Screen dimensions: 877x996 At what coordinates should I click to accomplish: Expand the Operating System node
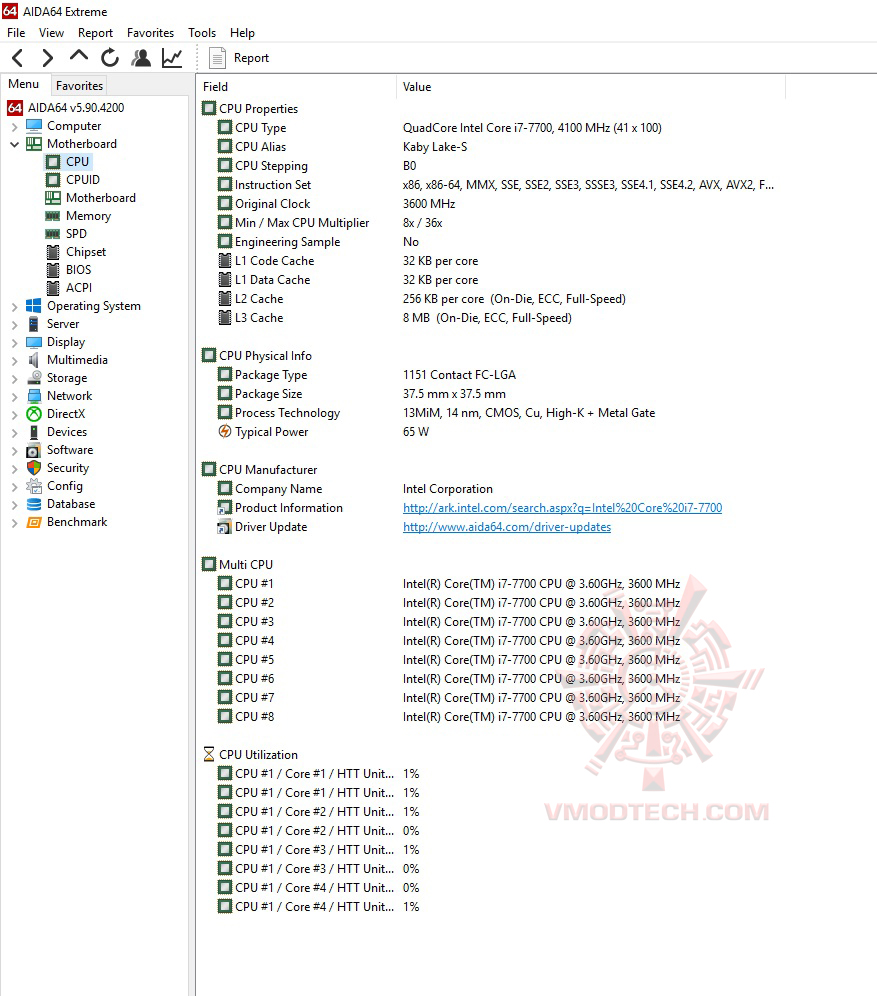(x=15, y=306)
